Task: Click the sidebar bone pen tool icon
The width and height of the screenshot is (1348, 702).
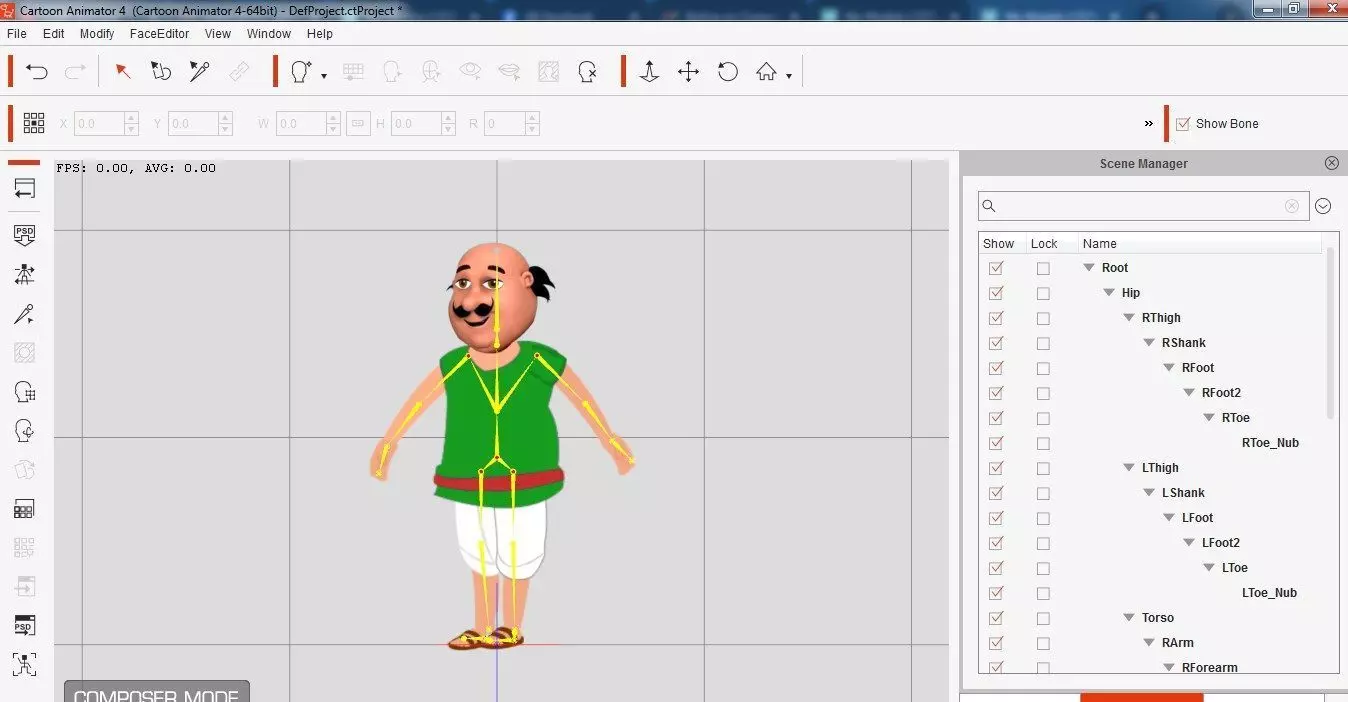Action: [x=25, y=314]
